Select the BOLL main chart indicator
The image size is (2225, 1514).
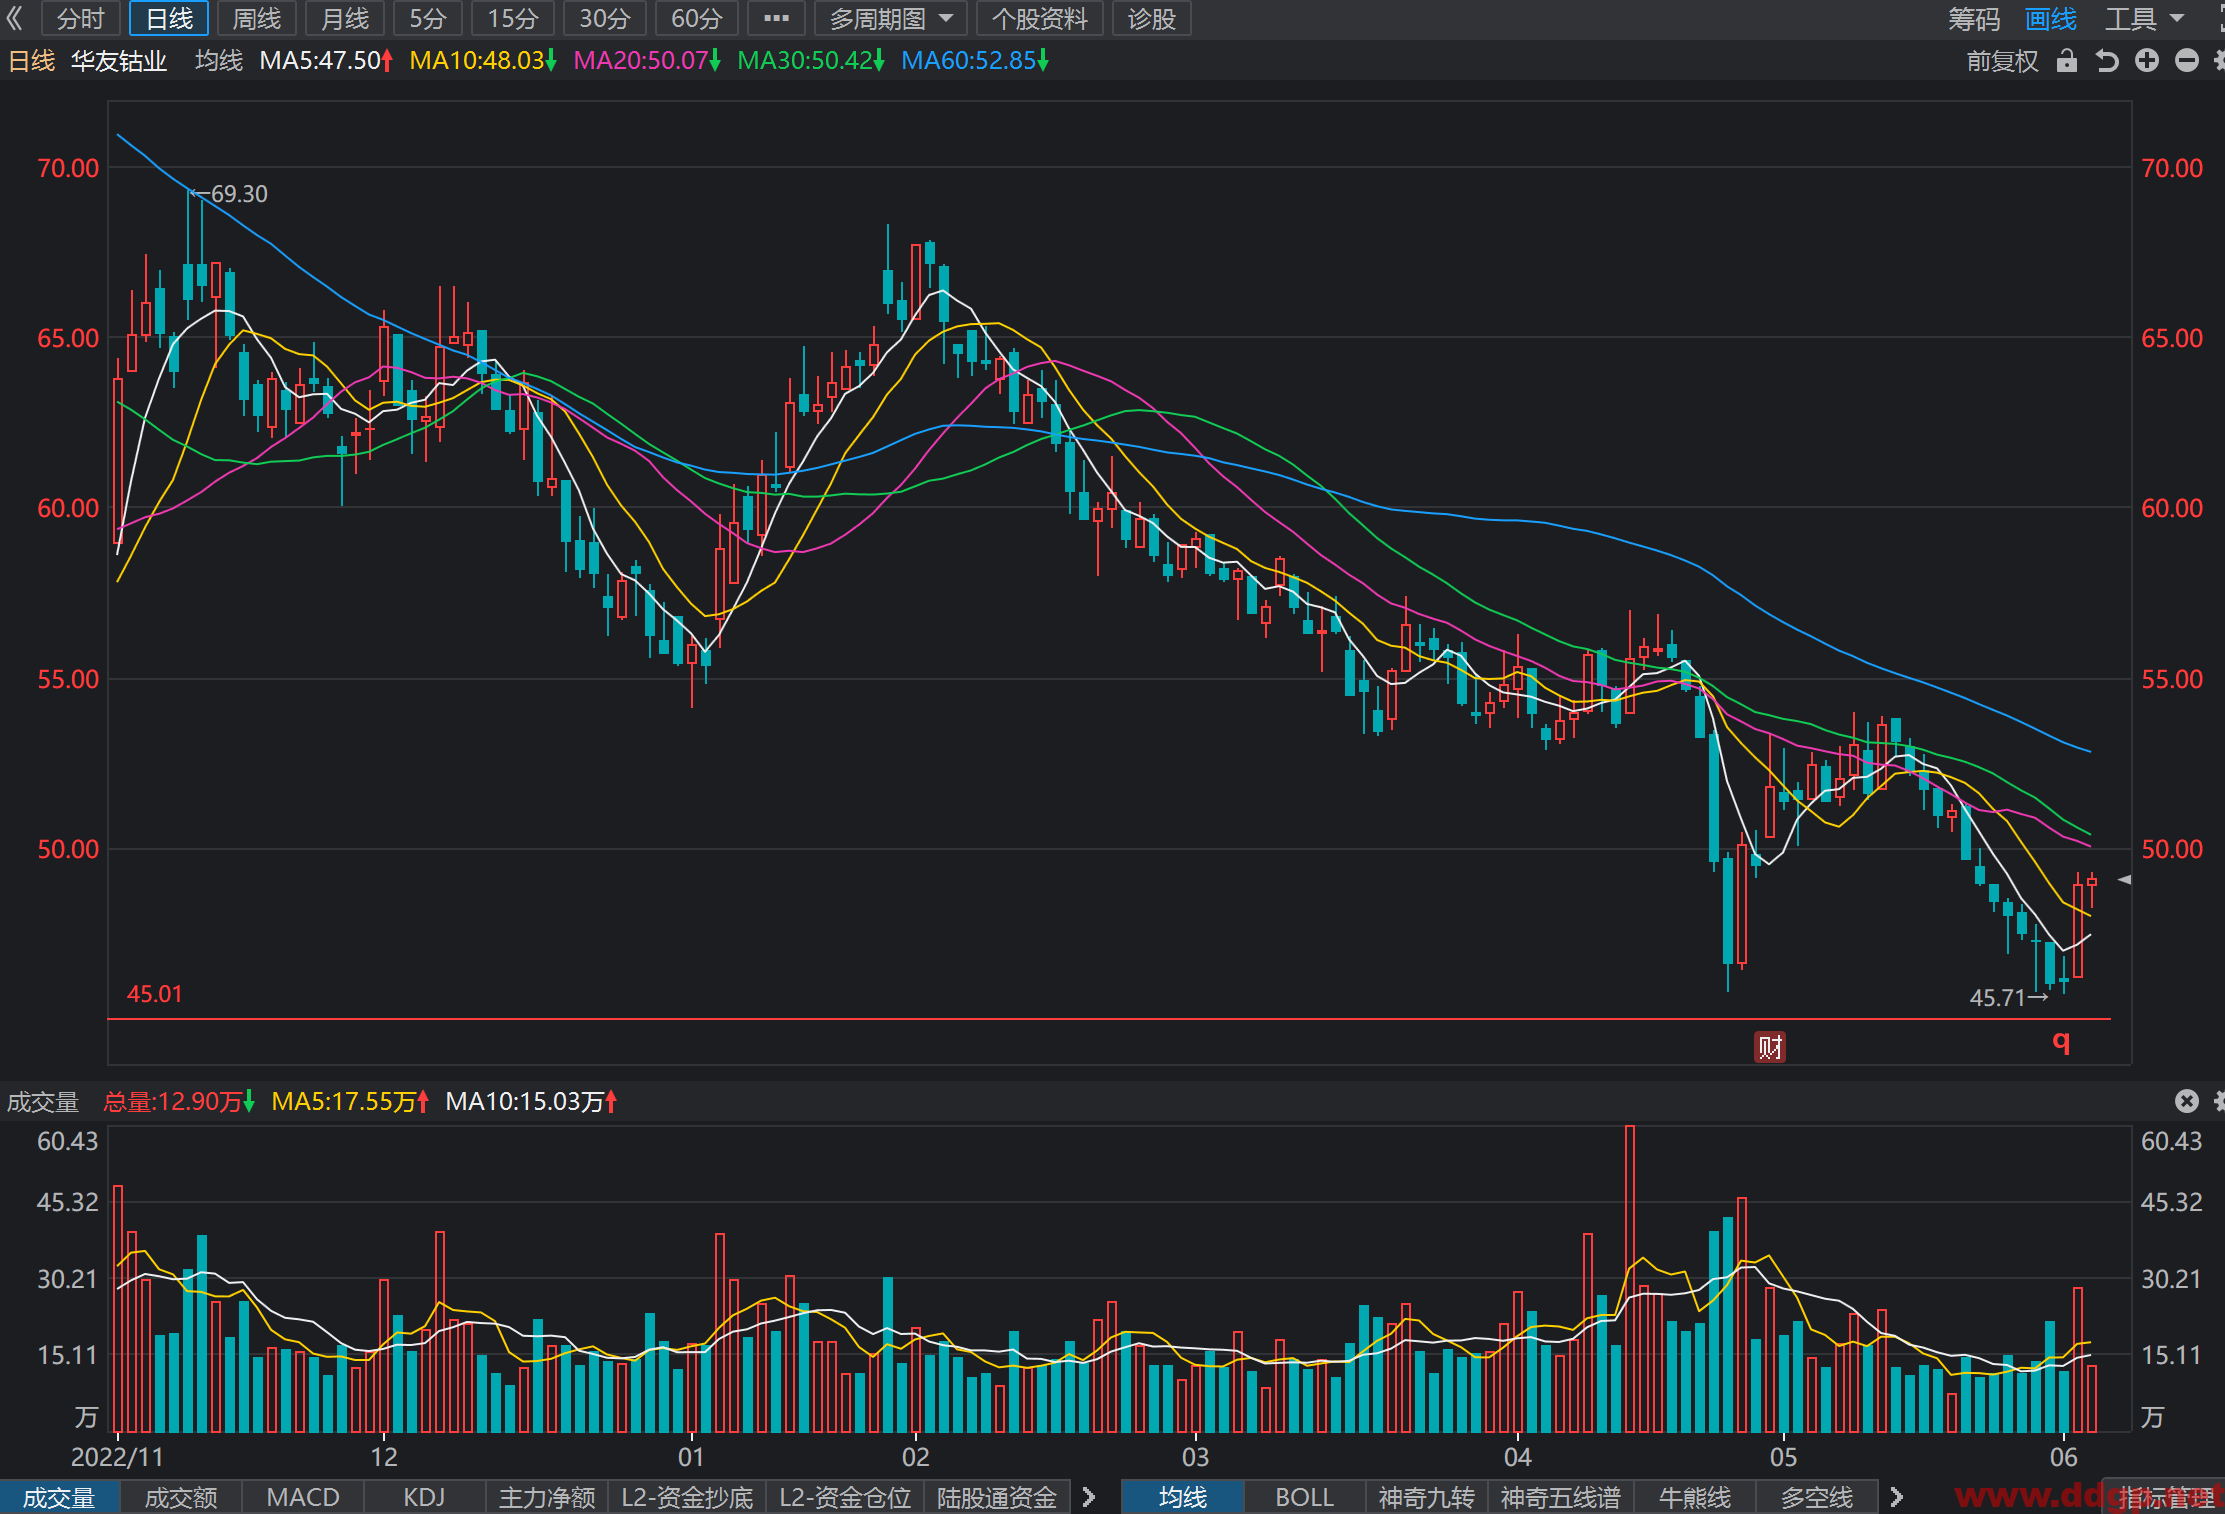(1304, 1497)
